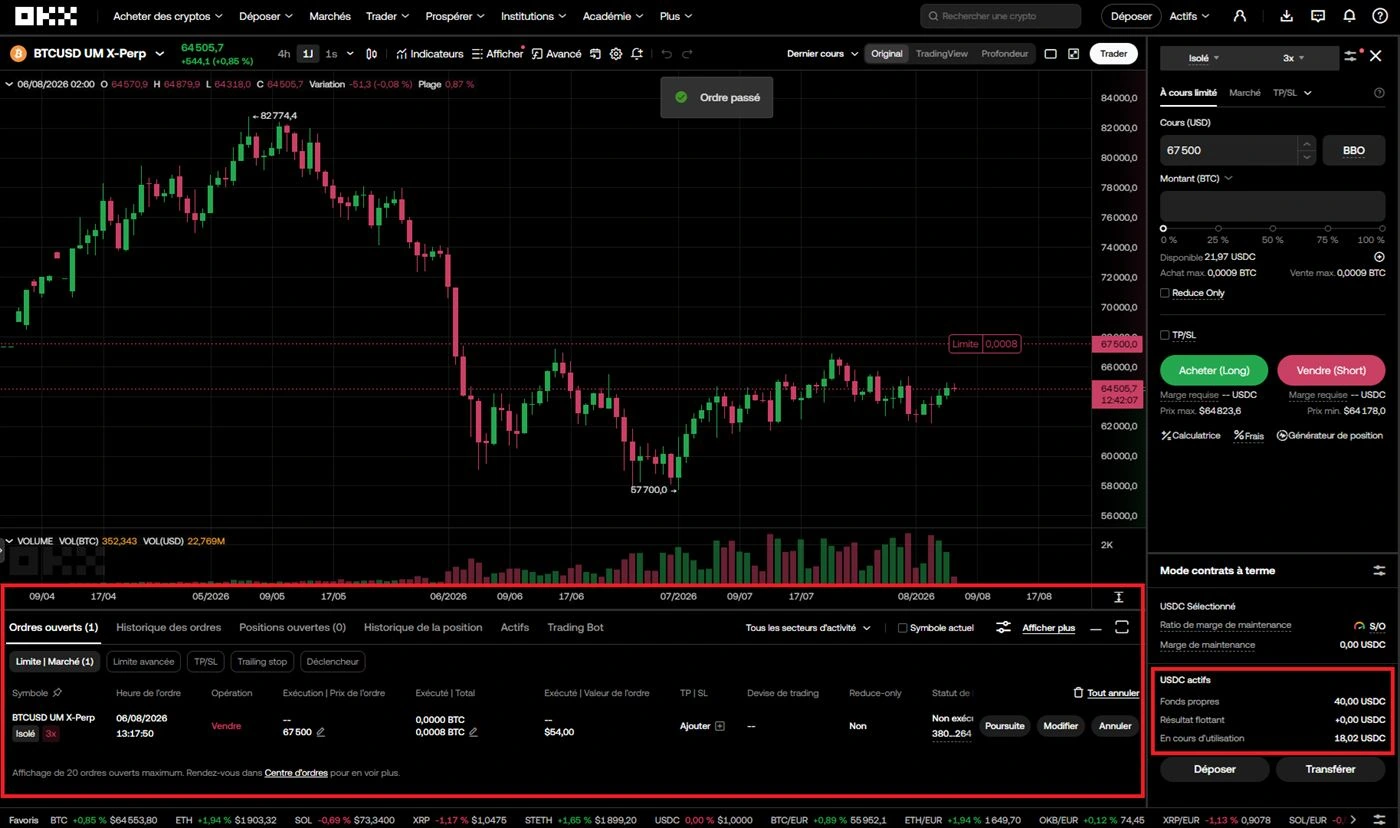Click the chart price-scale fit icon
This screenshot has width=1400, height=828.
(1118, 597)
